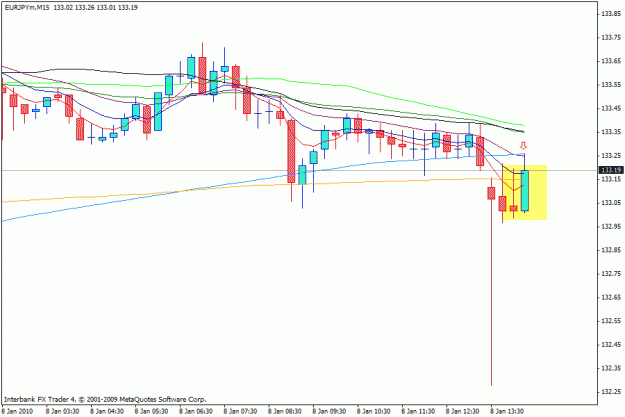Click the 8 Jan 12:30 time label
The width and height of the screenshot is (625, 417).
point(462,411)
